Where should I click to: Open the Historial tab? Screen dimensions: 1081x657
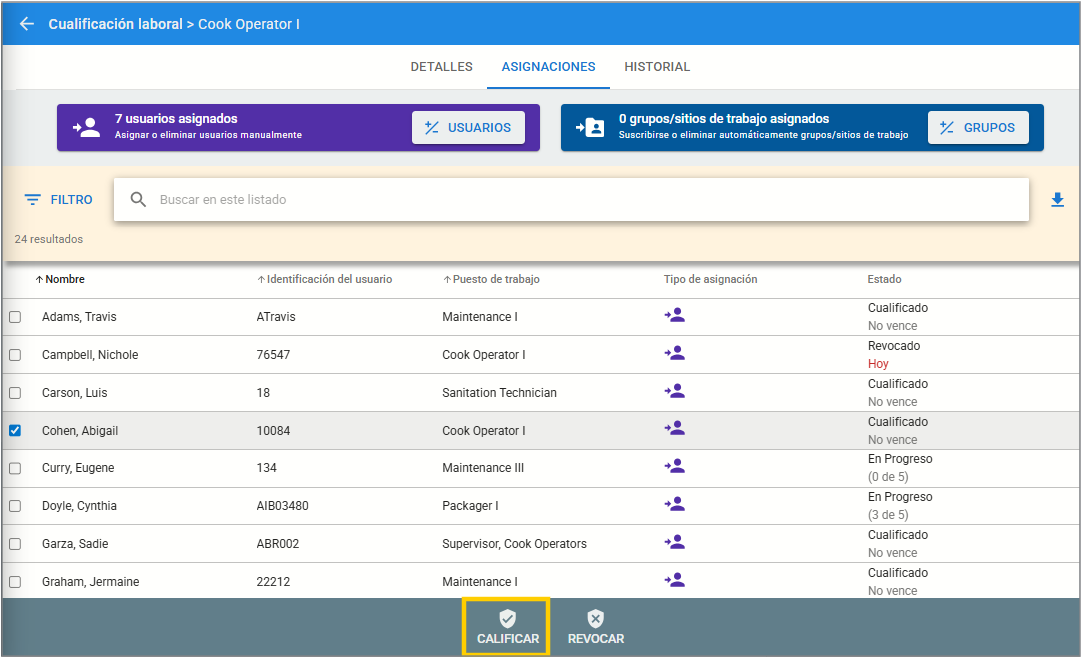pyautogui.click(x=657, y=67)
